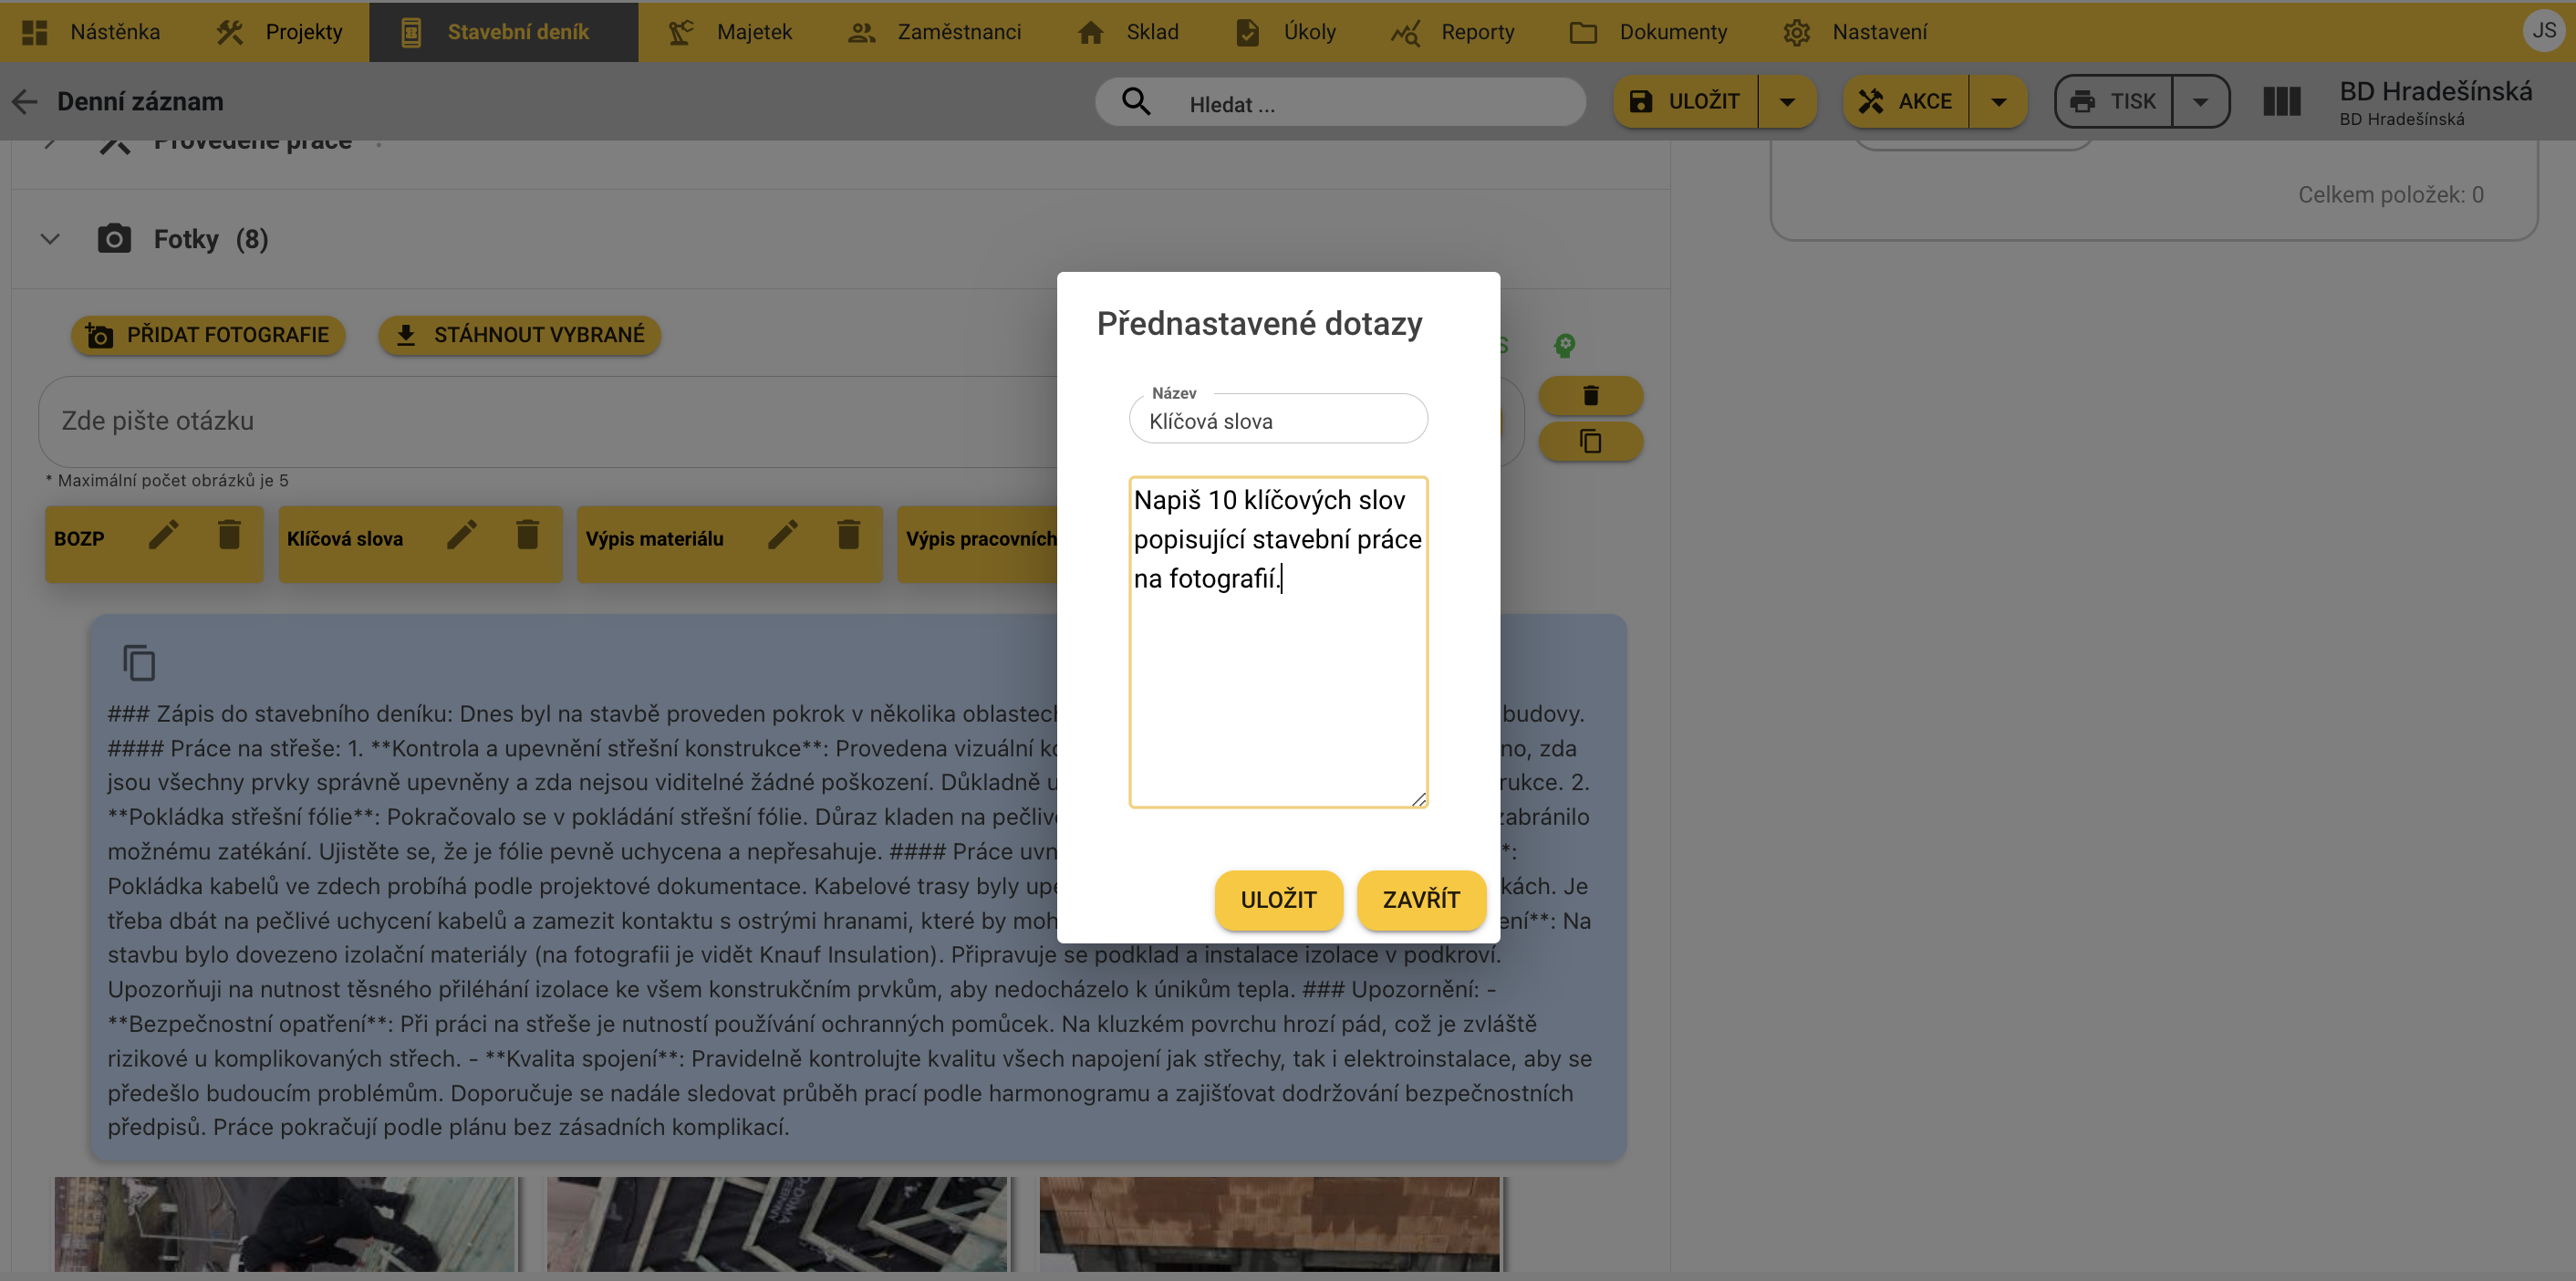Click the pencil icon for Výpis materiálu
2576x1281 pixels.
pyautogui.click(x=782, y=536)
